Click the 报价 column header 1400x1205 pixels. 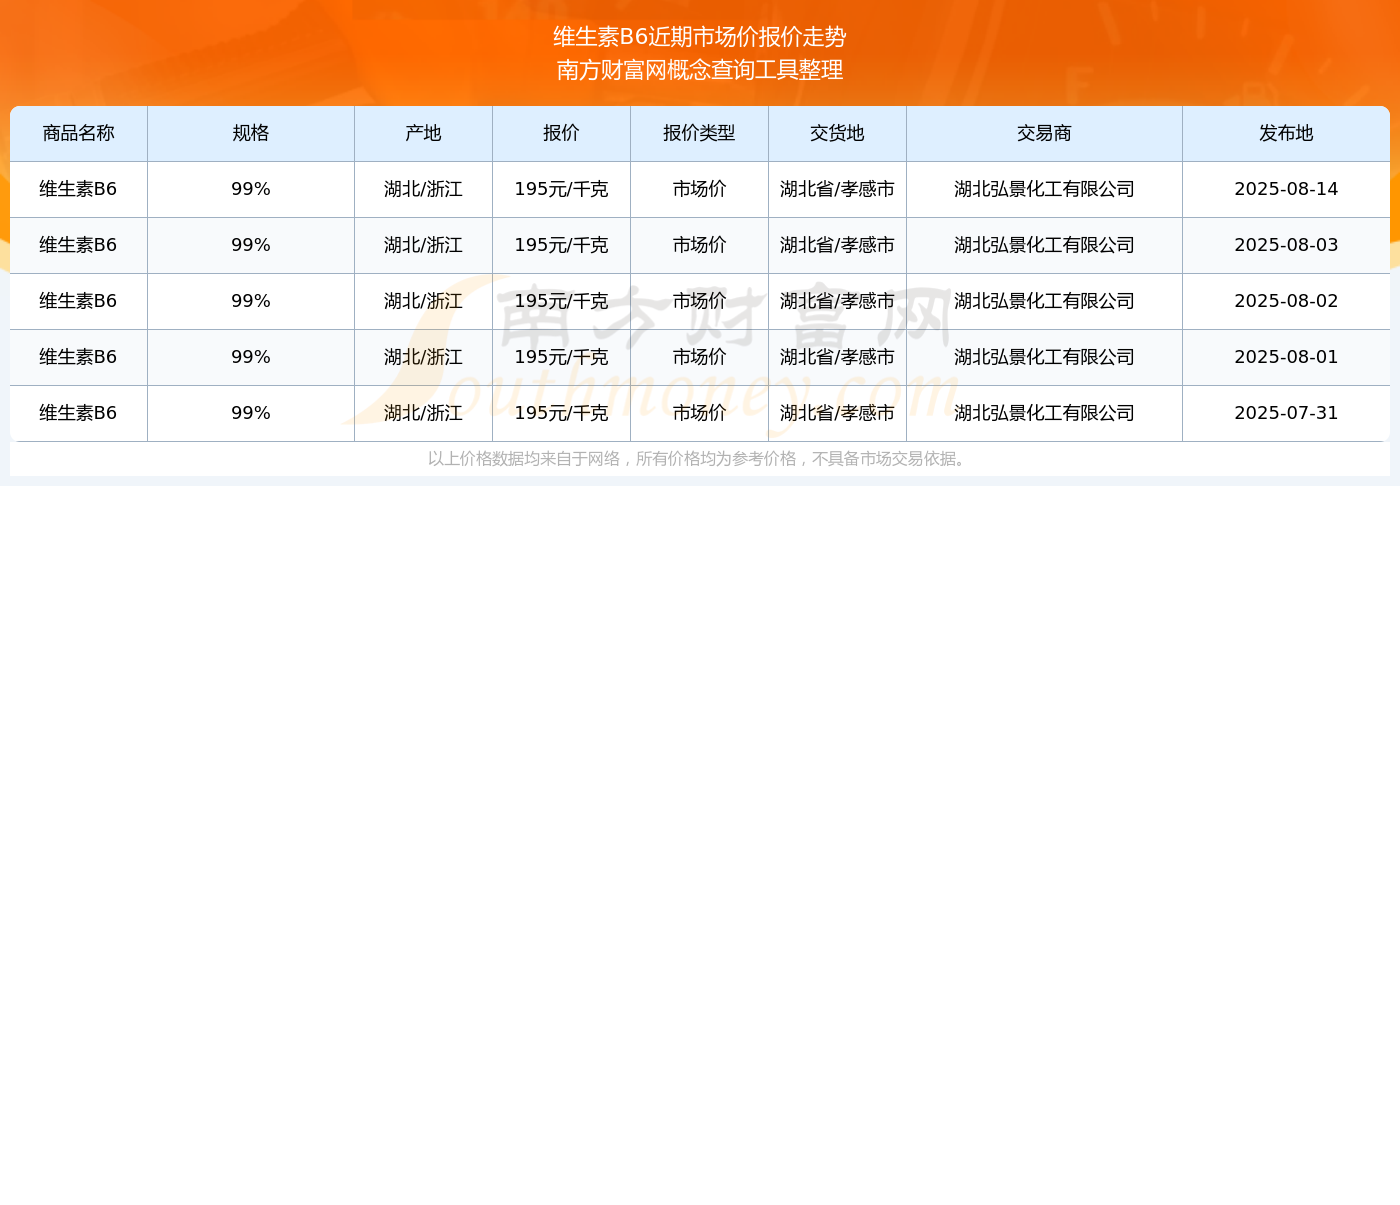click(562, 133)
